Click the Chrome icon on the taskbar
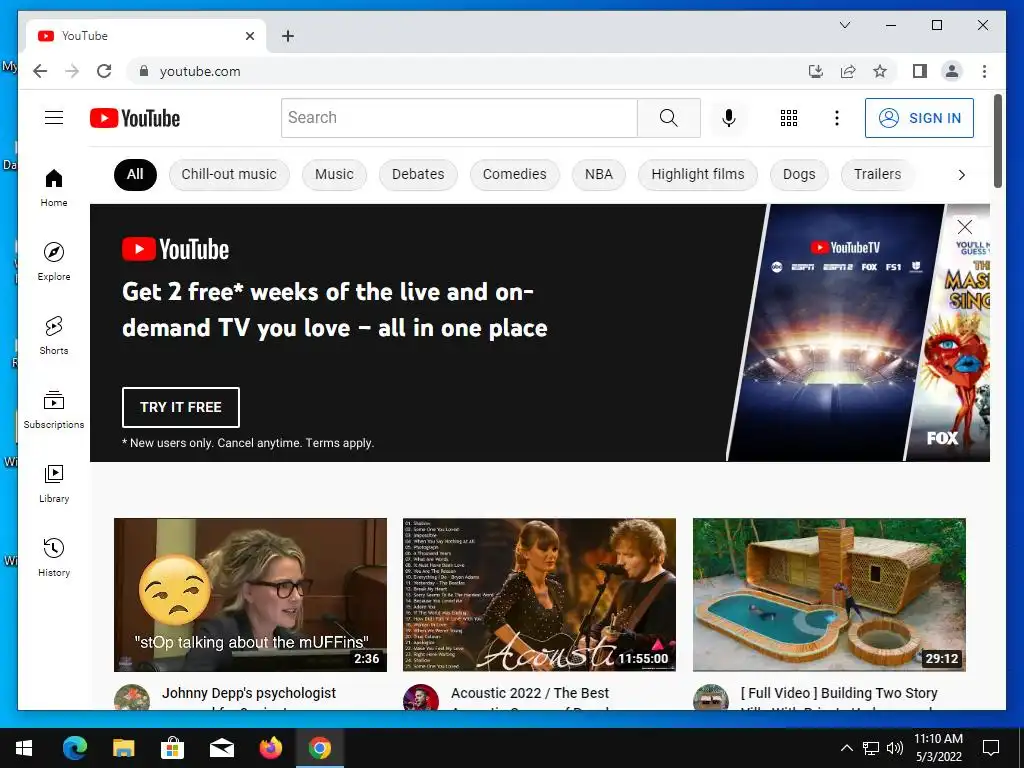 pos(319,748)
